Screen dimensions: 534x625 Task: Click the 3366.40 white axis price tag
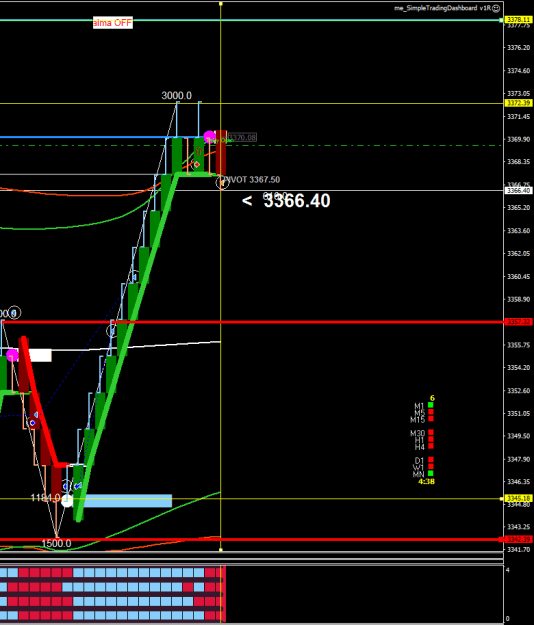point(518,191)
